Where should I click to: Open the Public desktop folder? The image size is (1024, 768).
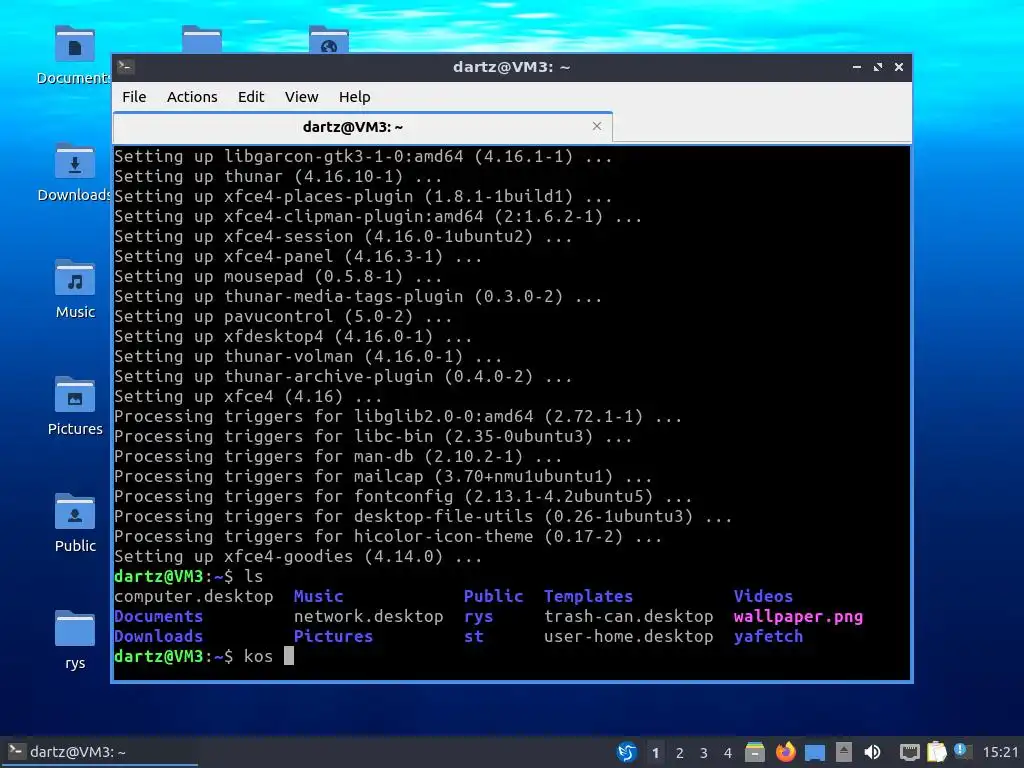[x=75, y=524]
